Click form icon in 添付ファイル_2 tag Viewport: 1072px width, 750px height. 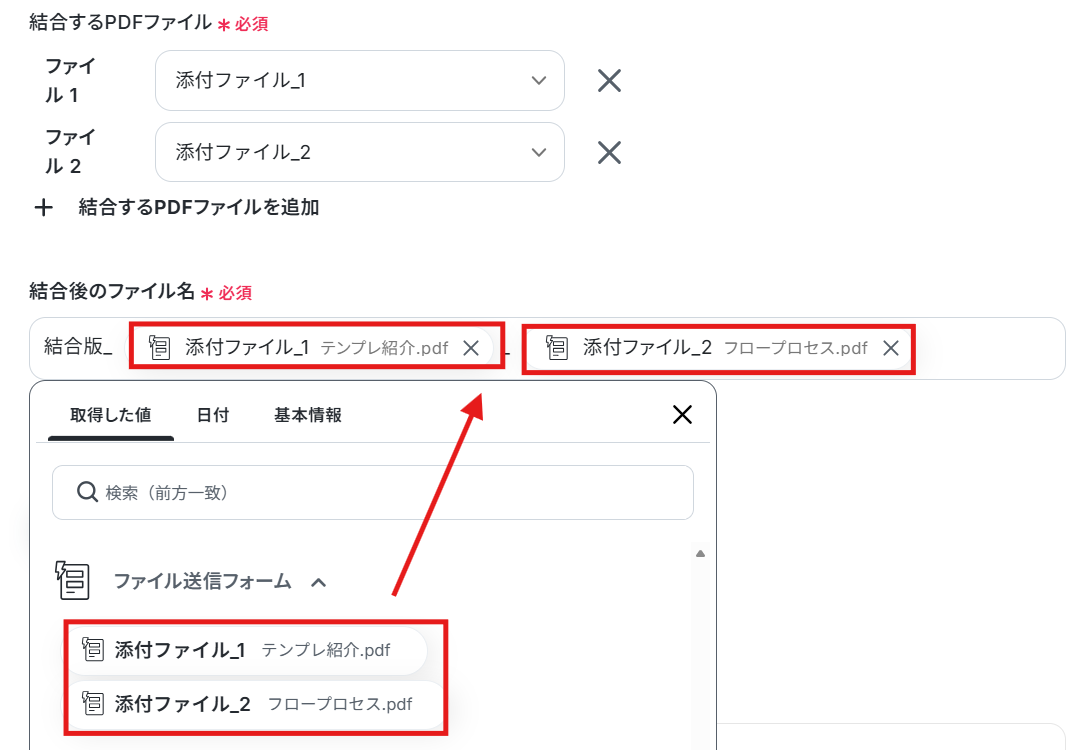[x=557, y=347]
